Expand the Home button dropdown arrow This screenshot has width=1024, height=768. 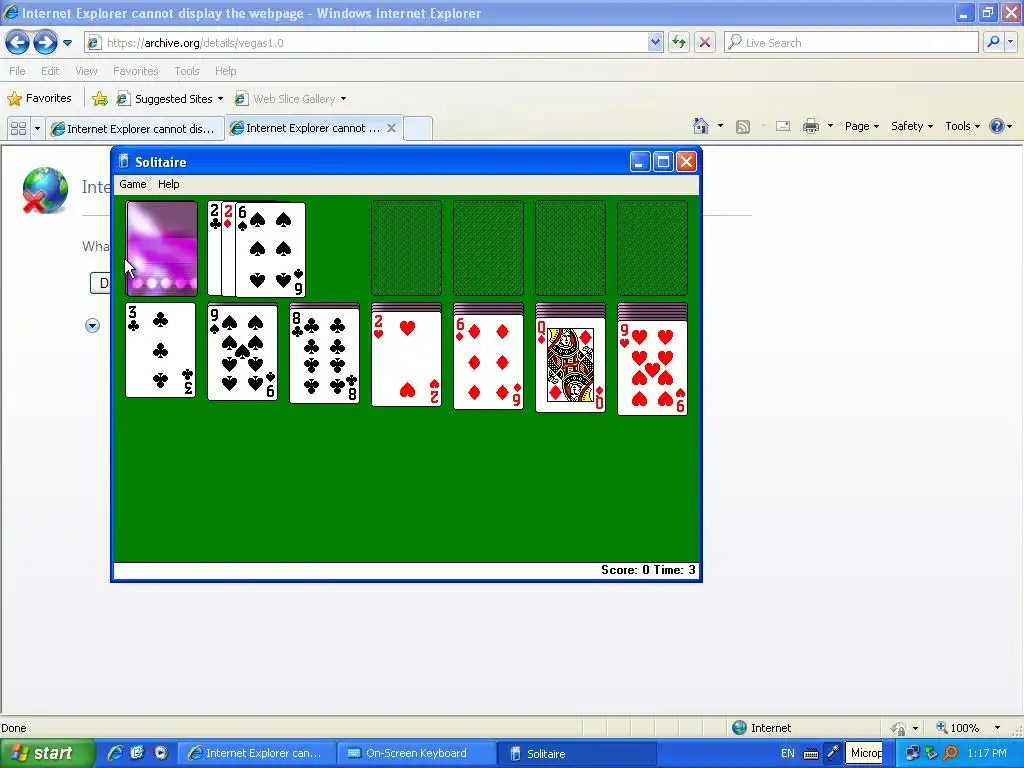(720, 126)
